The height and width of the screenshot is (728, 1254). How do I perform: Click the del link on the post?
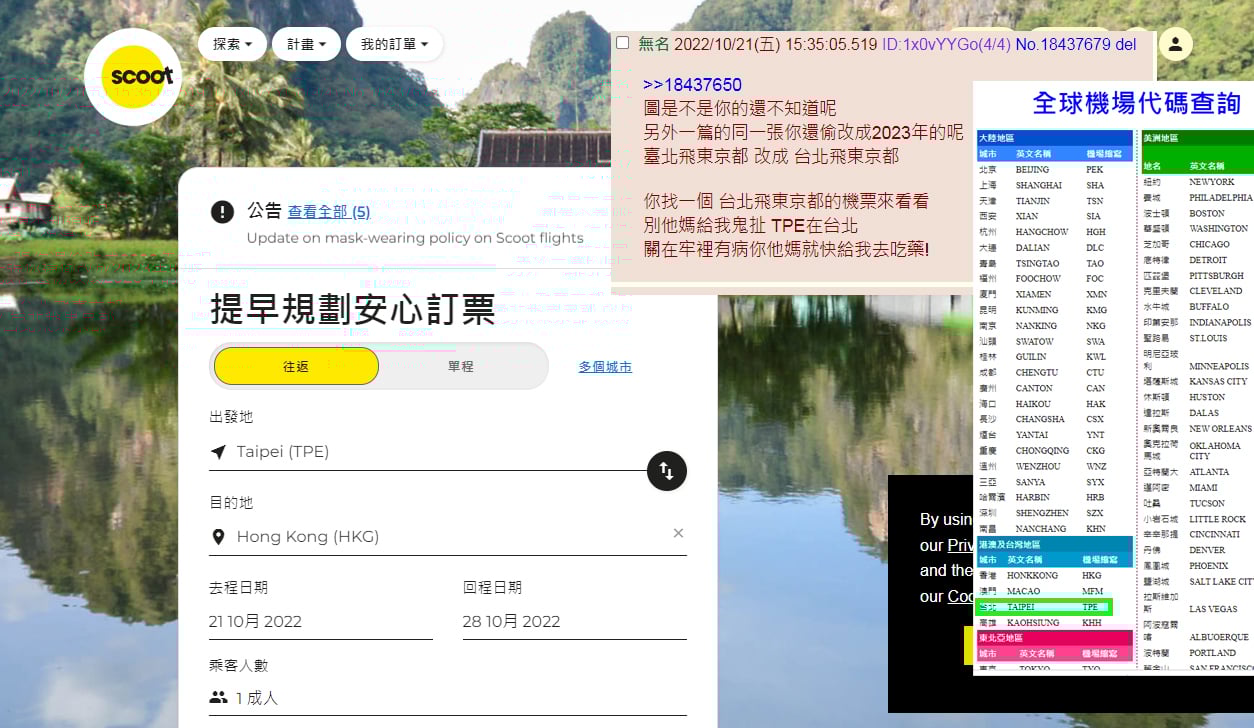pos(1126,44)
